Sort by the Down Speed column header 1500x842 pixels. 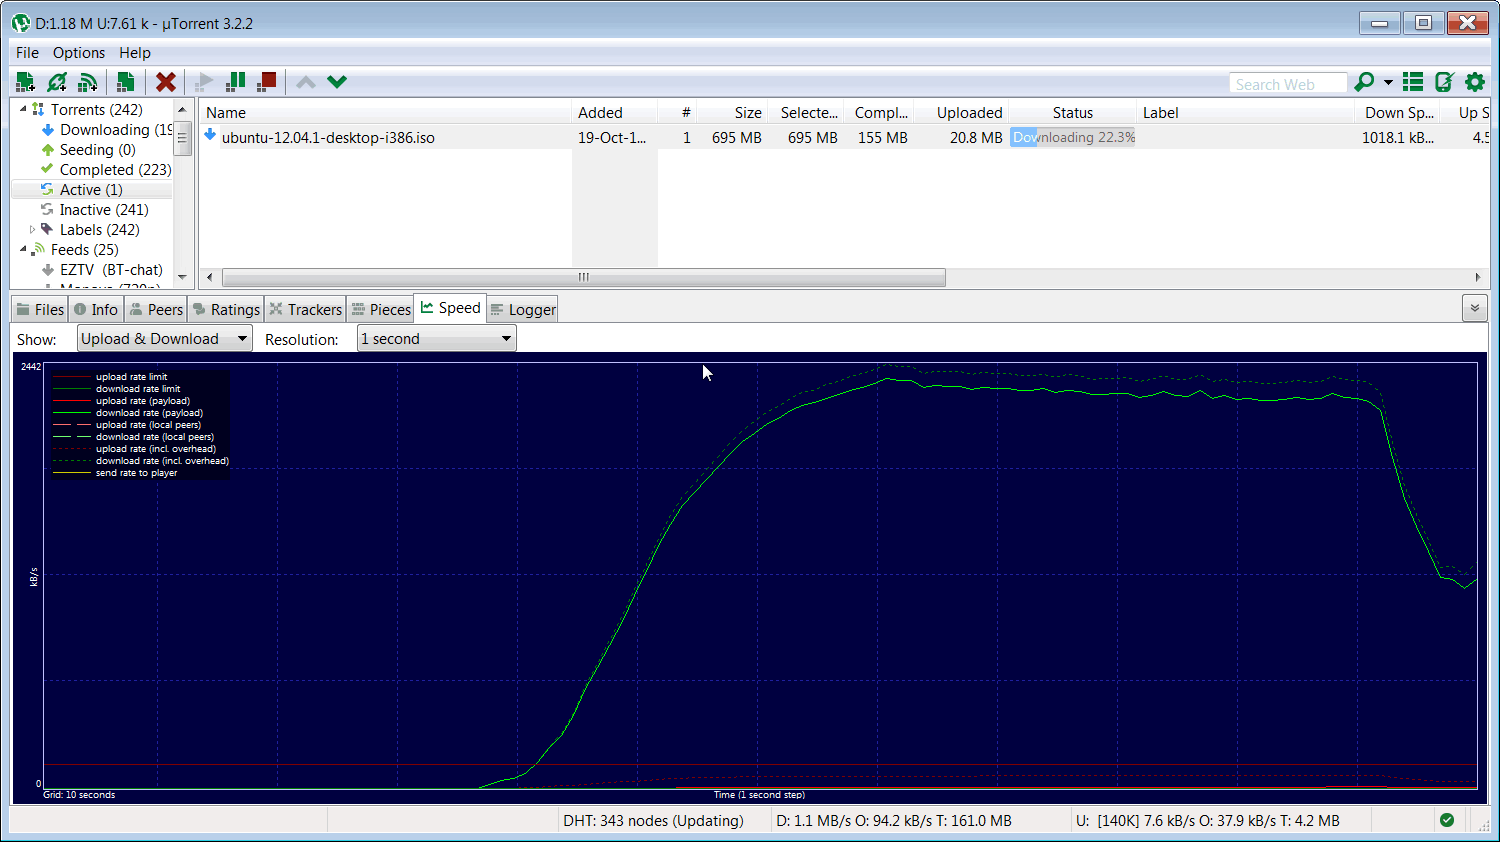tap(1398, 113)
